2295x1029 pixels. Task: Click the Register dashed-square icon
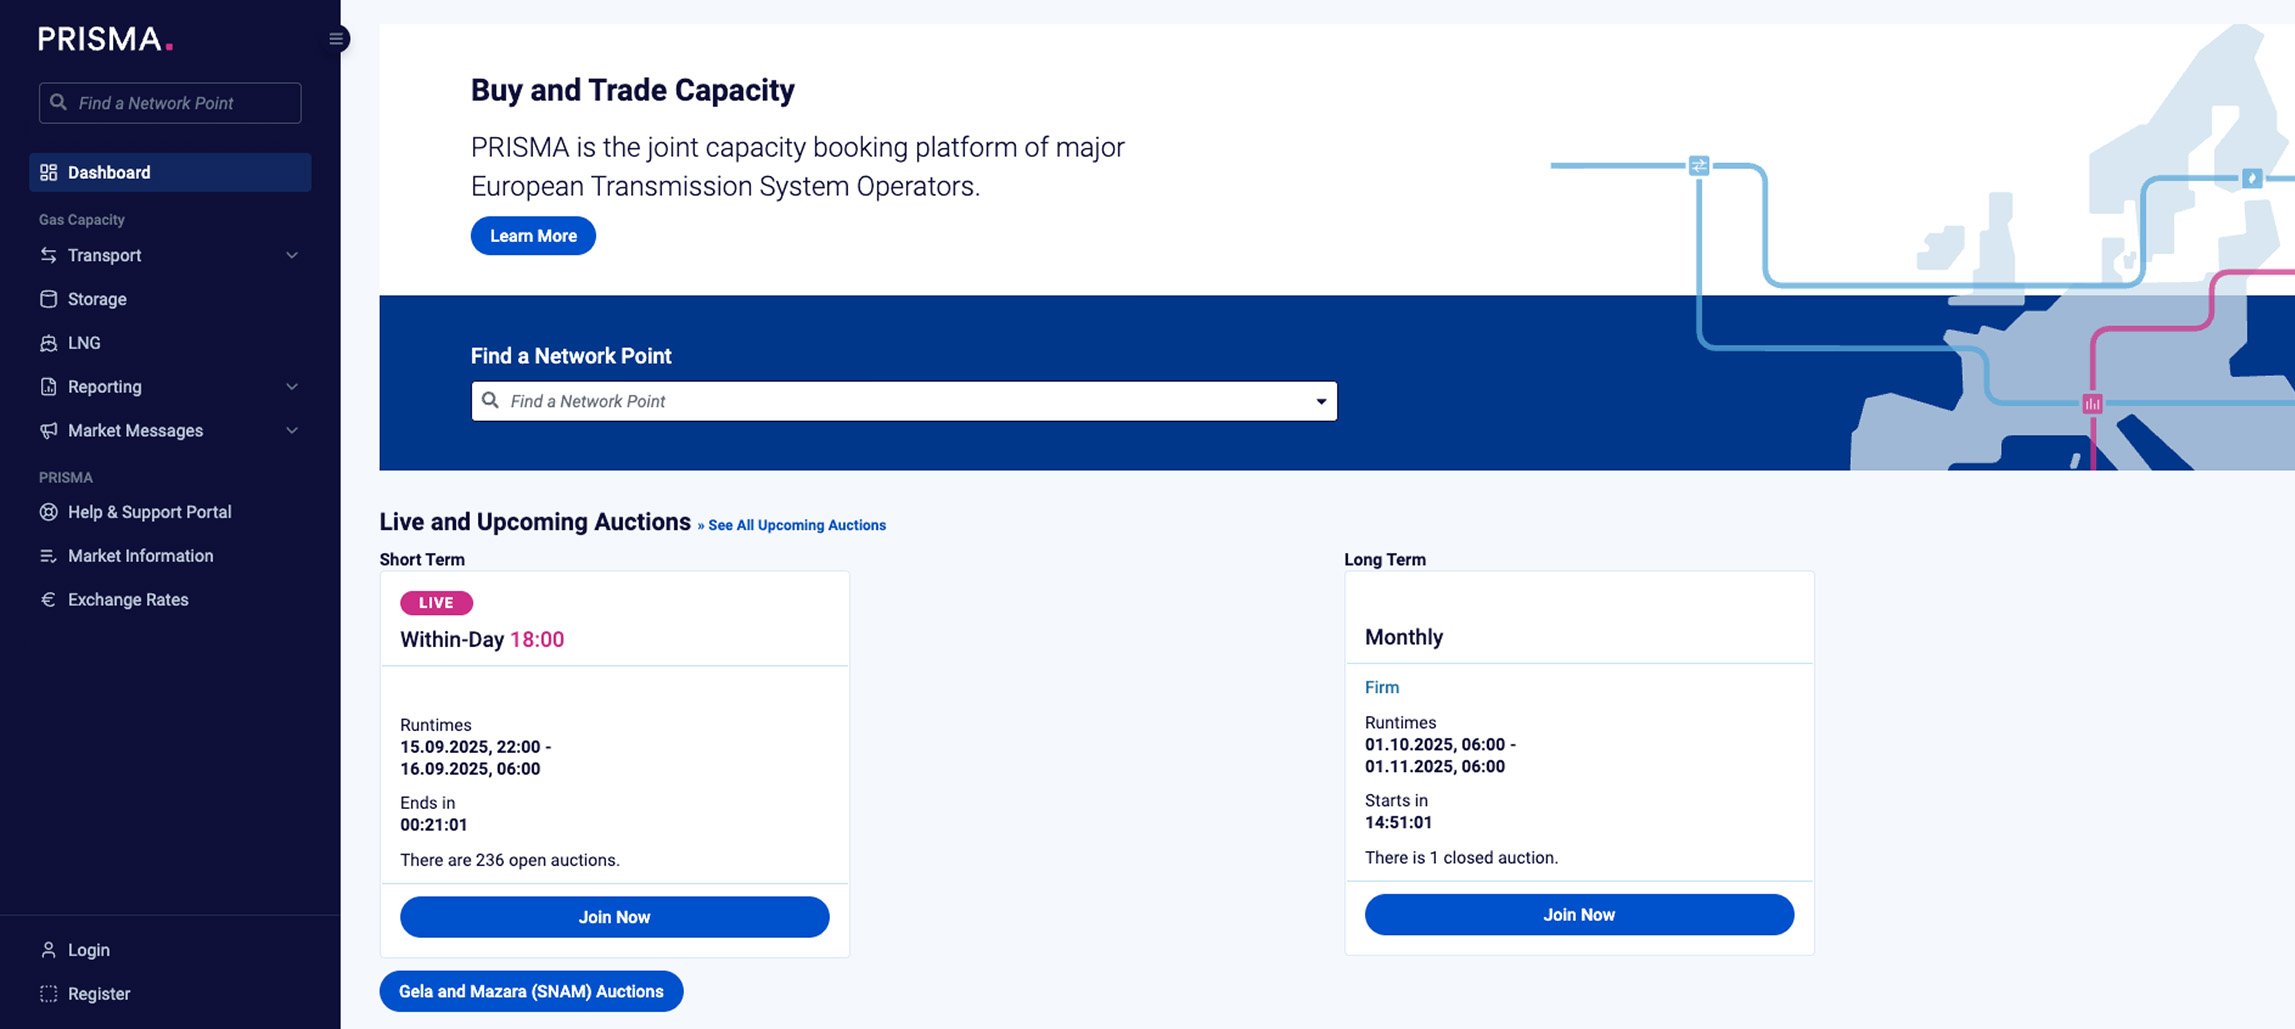pyautogui.click(x=48, y=994)
